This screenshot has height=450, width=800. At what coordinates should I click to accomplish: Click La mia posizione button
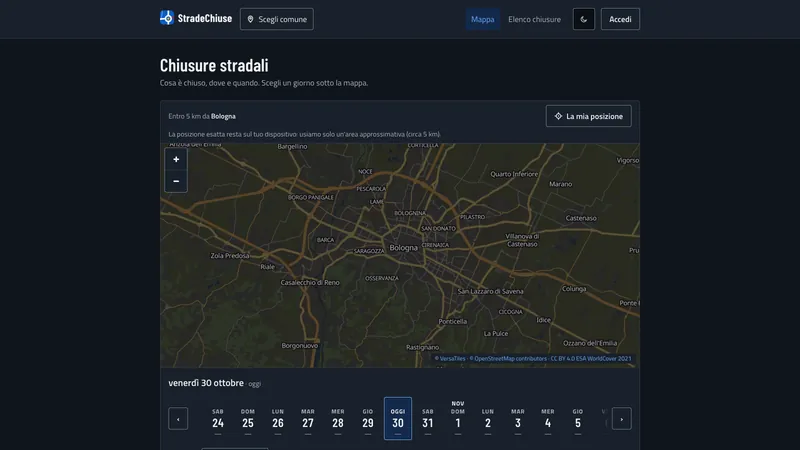588,116
